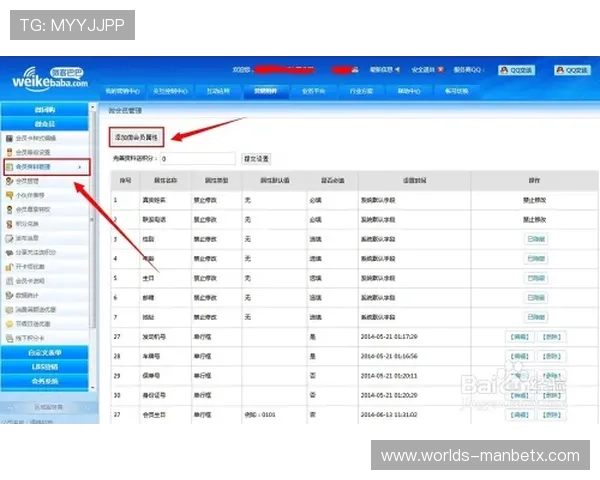Click the delete link in row 28

pyautogui.click(x=551, y=356)
